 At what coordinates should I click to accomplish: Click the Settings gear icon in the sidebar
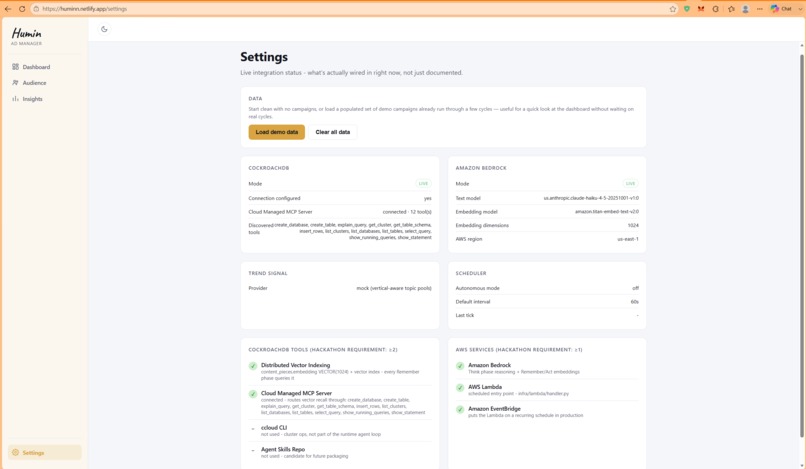(x=15, y=453)
